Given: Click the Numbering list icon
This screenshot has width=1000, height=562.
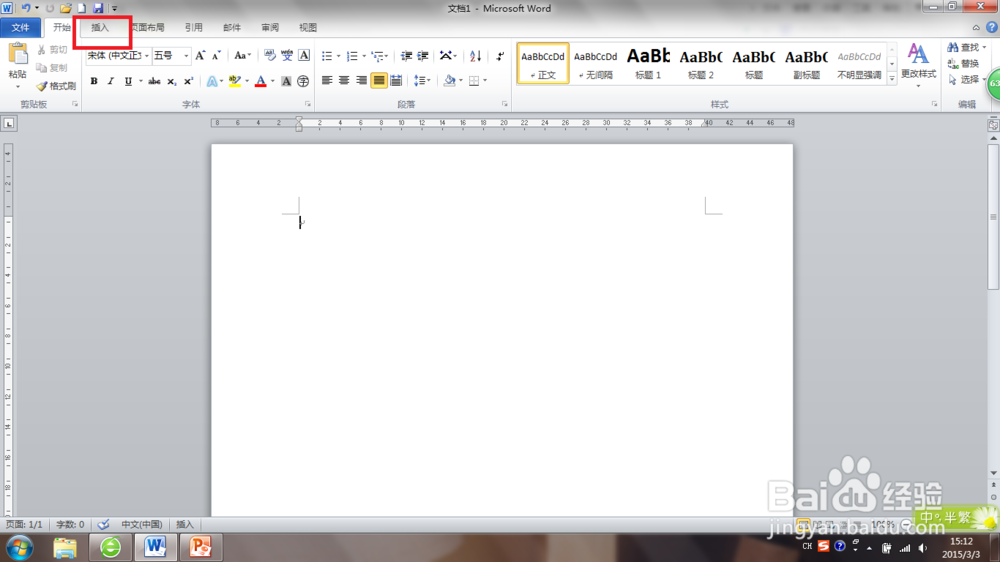Looking at the screenshot, I should point(352,56).
